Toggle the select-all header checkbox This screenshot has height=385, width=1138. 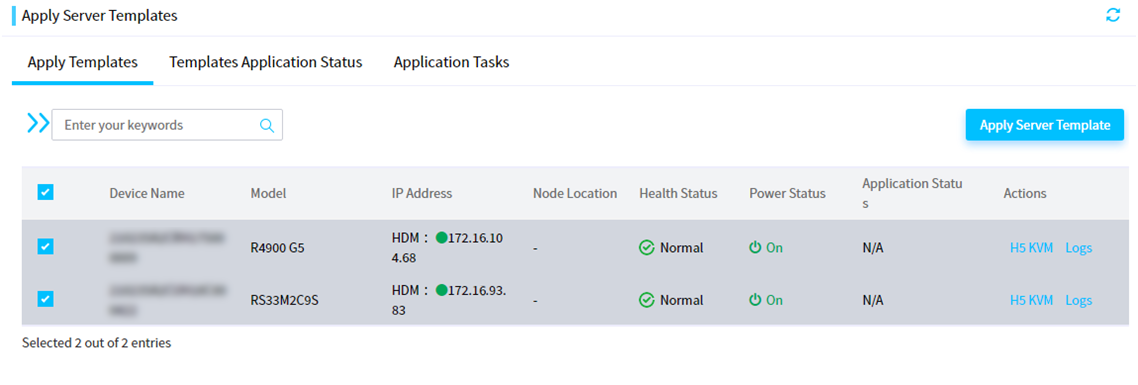coord(45,192)
